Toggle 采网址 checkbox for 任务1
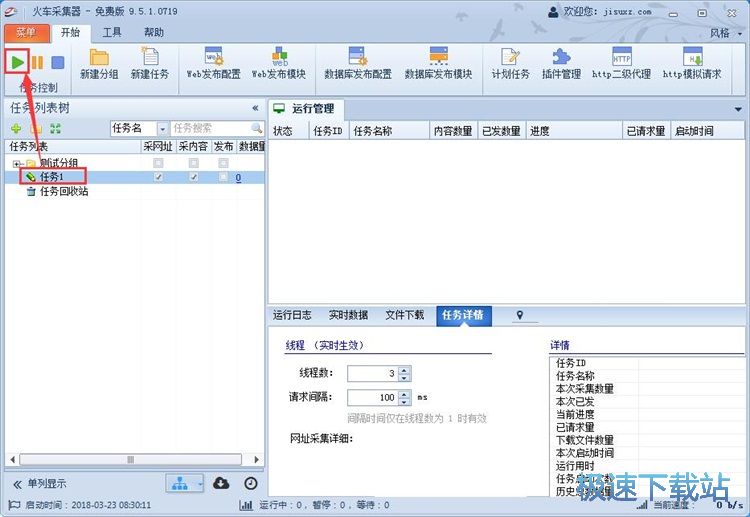Image resolution: width=750 pixels, height=517 pixels. pyautogui.click(x=158, y=177)
